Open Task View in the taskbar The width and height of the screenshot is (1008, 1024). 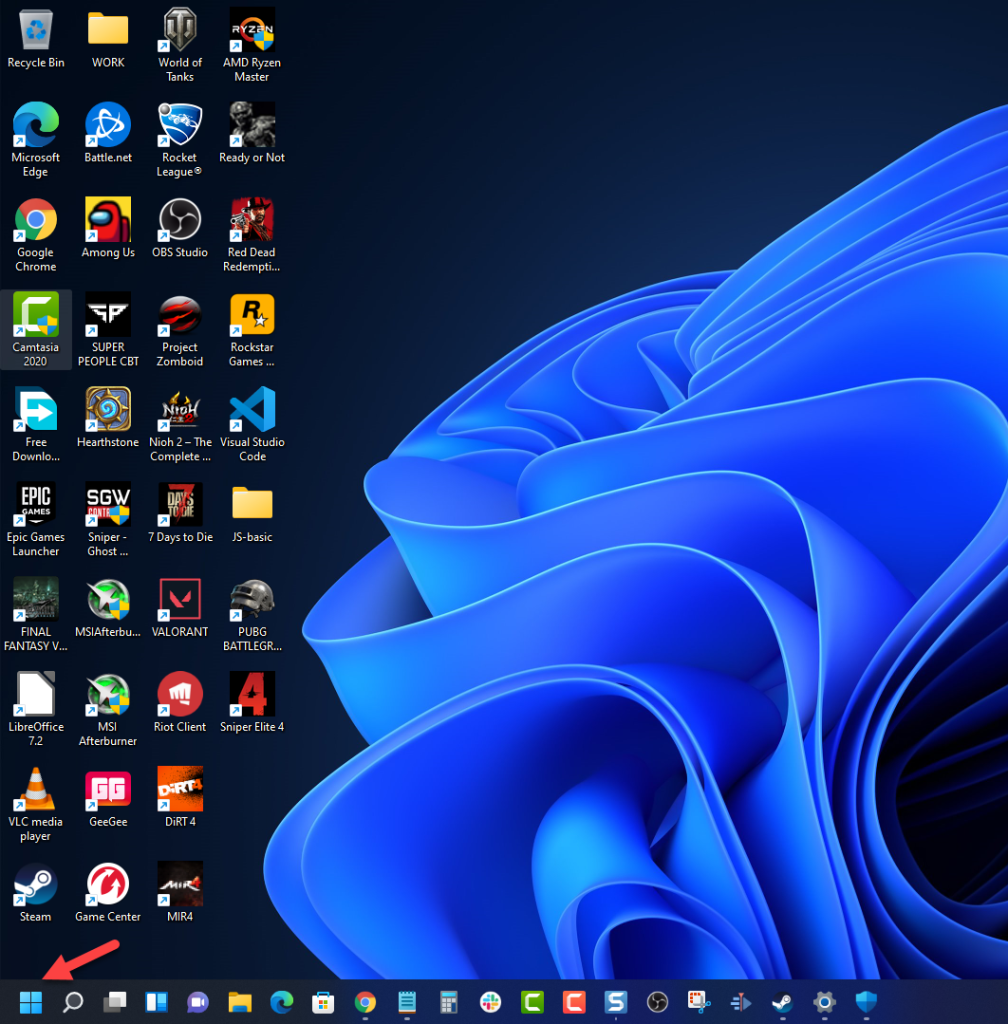[115, 1001]
